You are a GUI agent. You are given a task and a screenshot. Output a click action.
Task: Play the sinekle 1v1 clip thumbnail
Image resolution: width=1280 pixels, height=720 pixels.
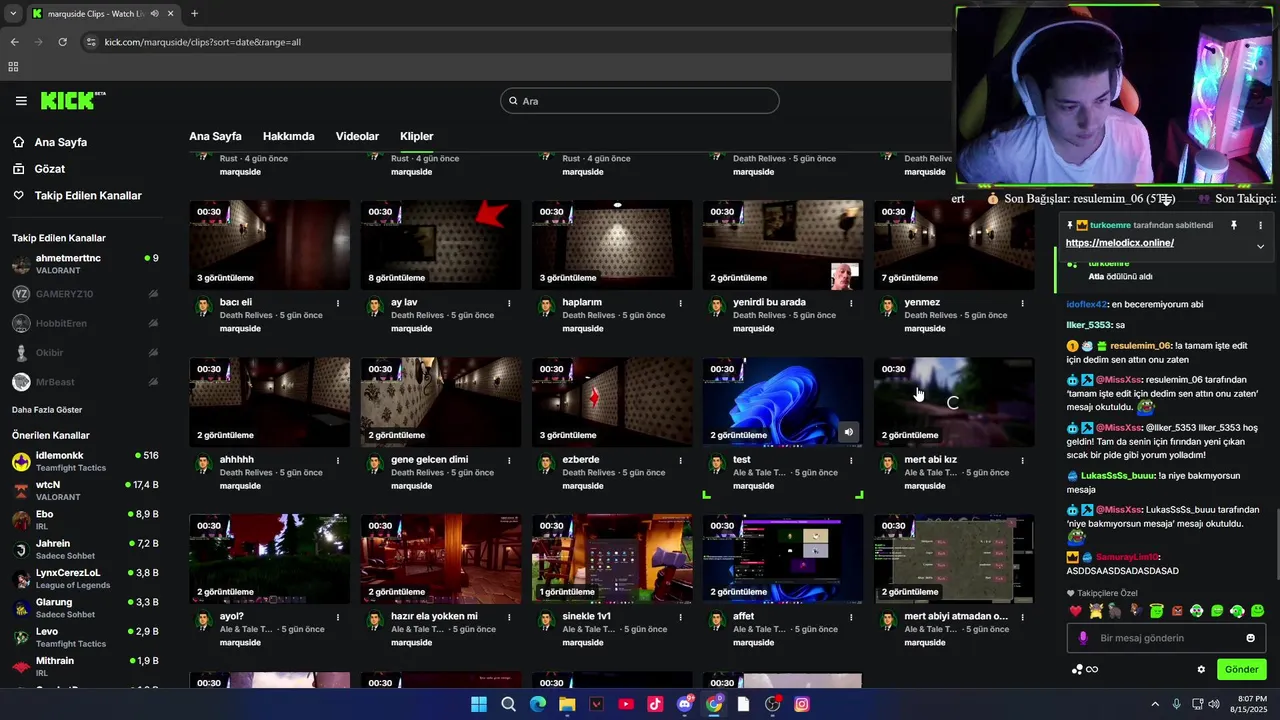click(612, 559)
